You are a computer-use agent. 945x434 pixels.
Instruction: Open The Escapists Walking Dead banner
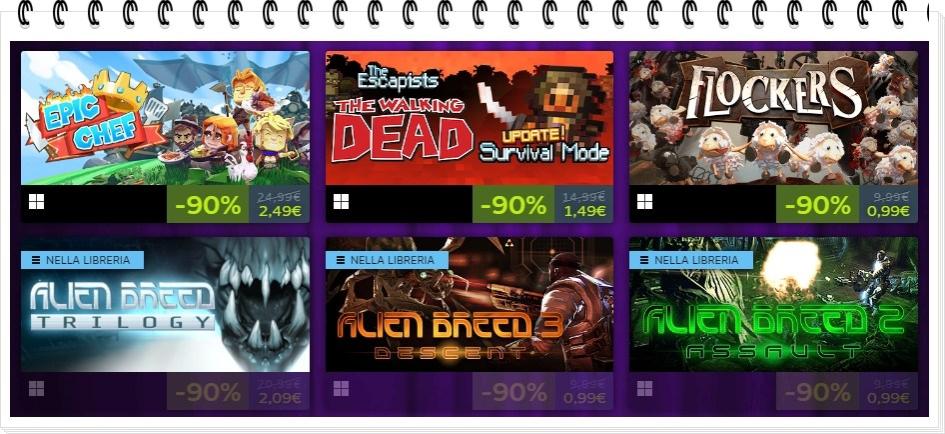469,118
